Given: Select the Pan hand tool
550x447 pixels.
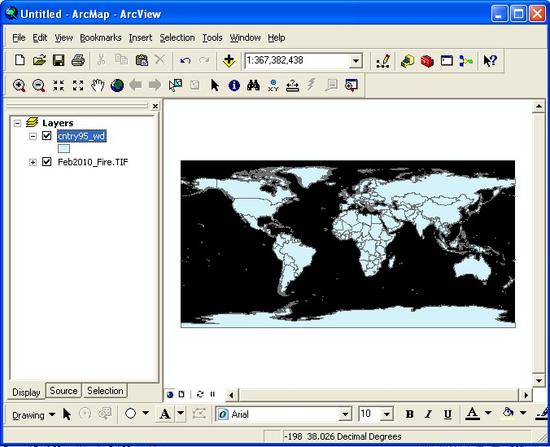Looking at the screenshot, I should tap(98, 85).
